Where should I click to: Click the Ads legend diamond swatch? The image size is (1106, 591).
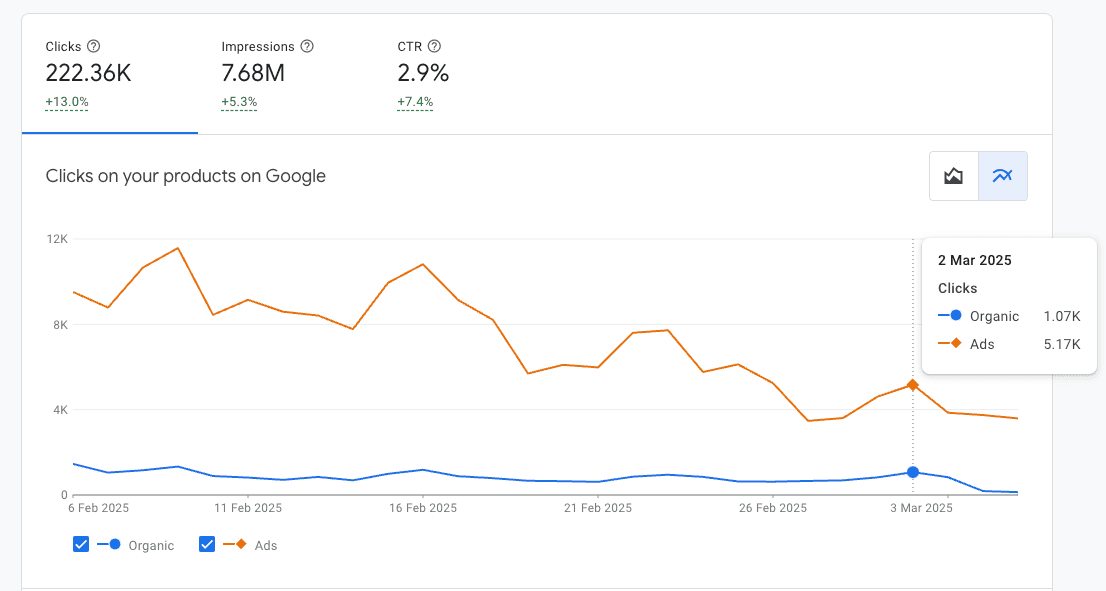pyautogui.click(x=241, y=544)
